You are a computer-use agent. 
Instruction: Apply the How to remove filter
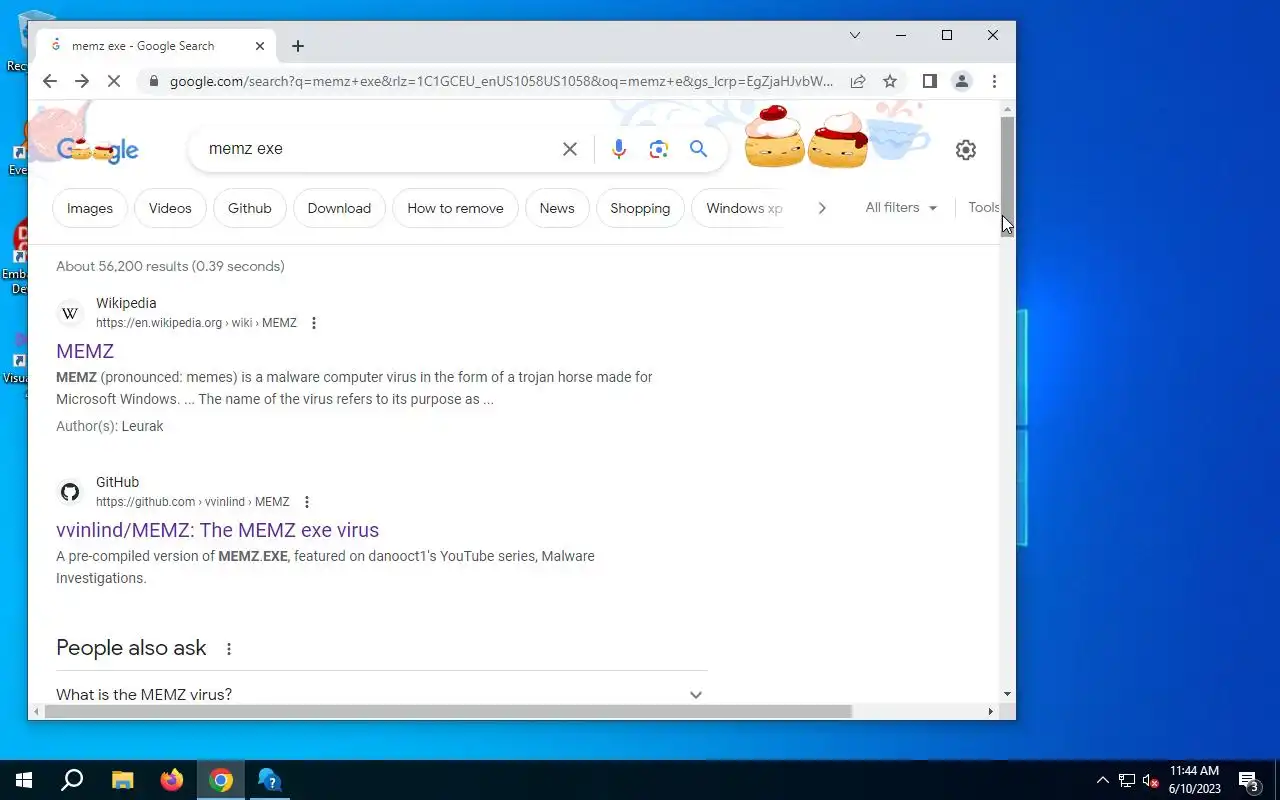pyautogui.click(x=455, y=208)
